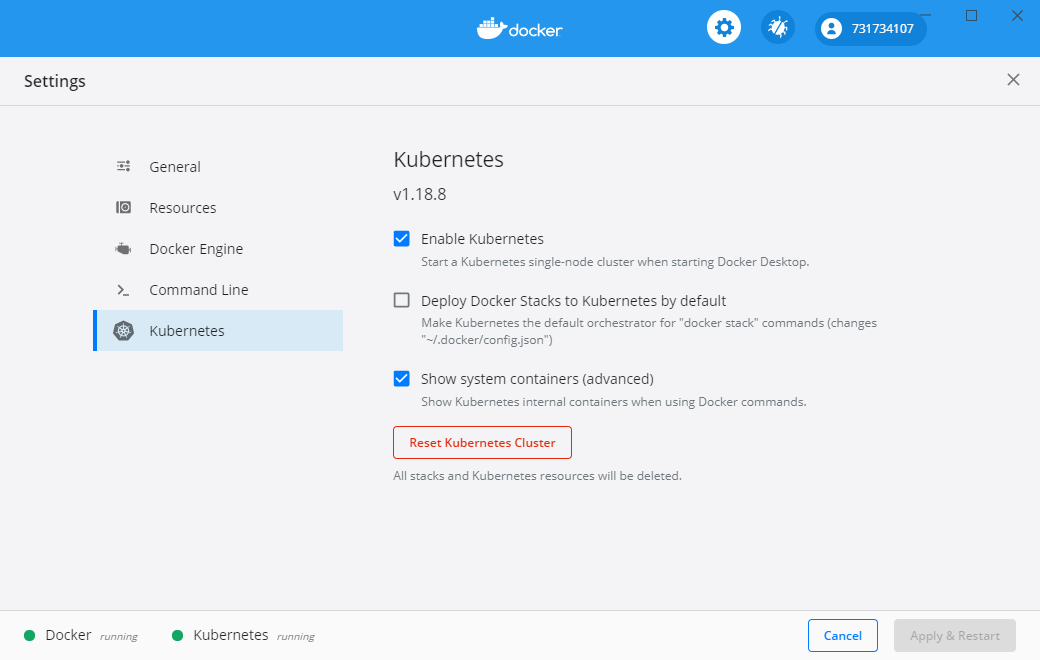This screenshot has width=1040, height=660.
Task: Click the green Docker status dot
Action: (29, 635)
